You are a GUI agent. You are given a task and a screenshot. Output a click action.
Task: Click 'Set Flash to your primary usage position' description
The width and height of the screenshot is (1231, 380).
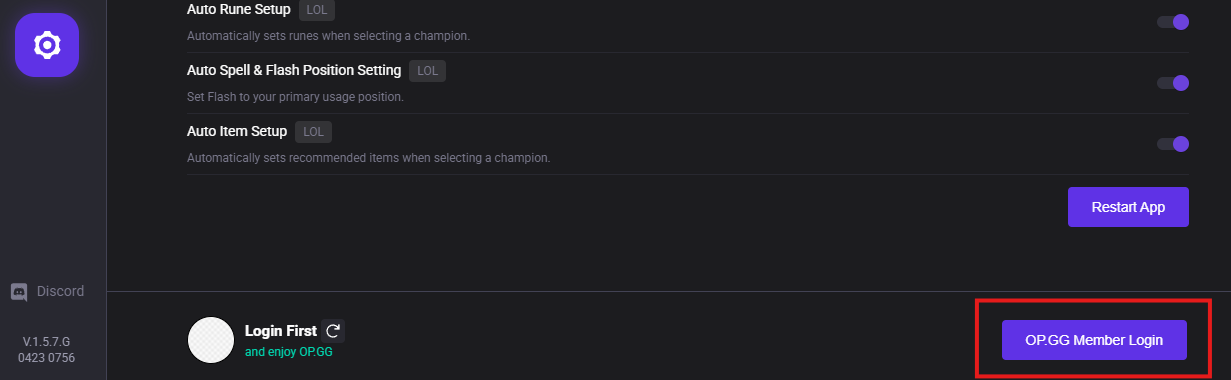pos(295,97)
